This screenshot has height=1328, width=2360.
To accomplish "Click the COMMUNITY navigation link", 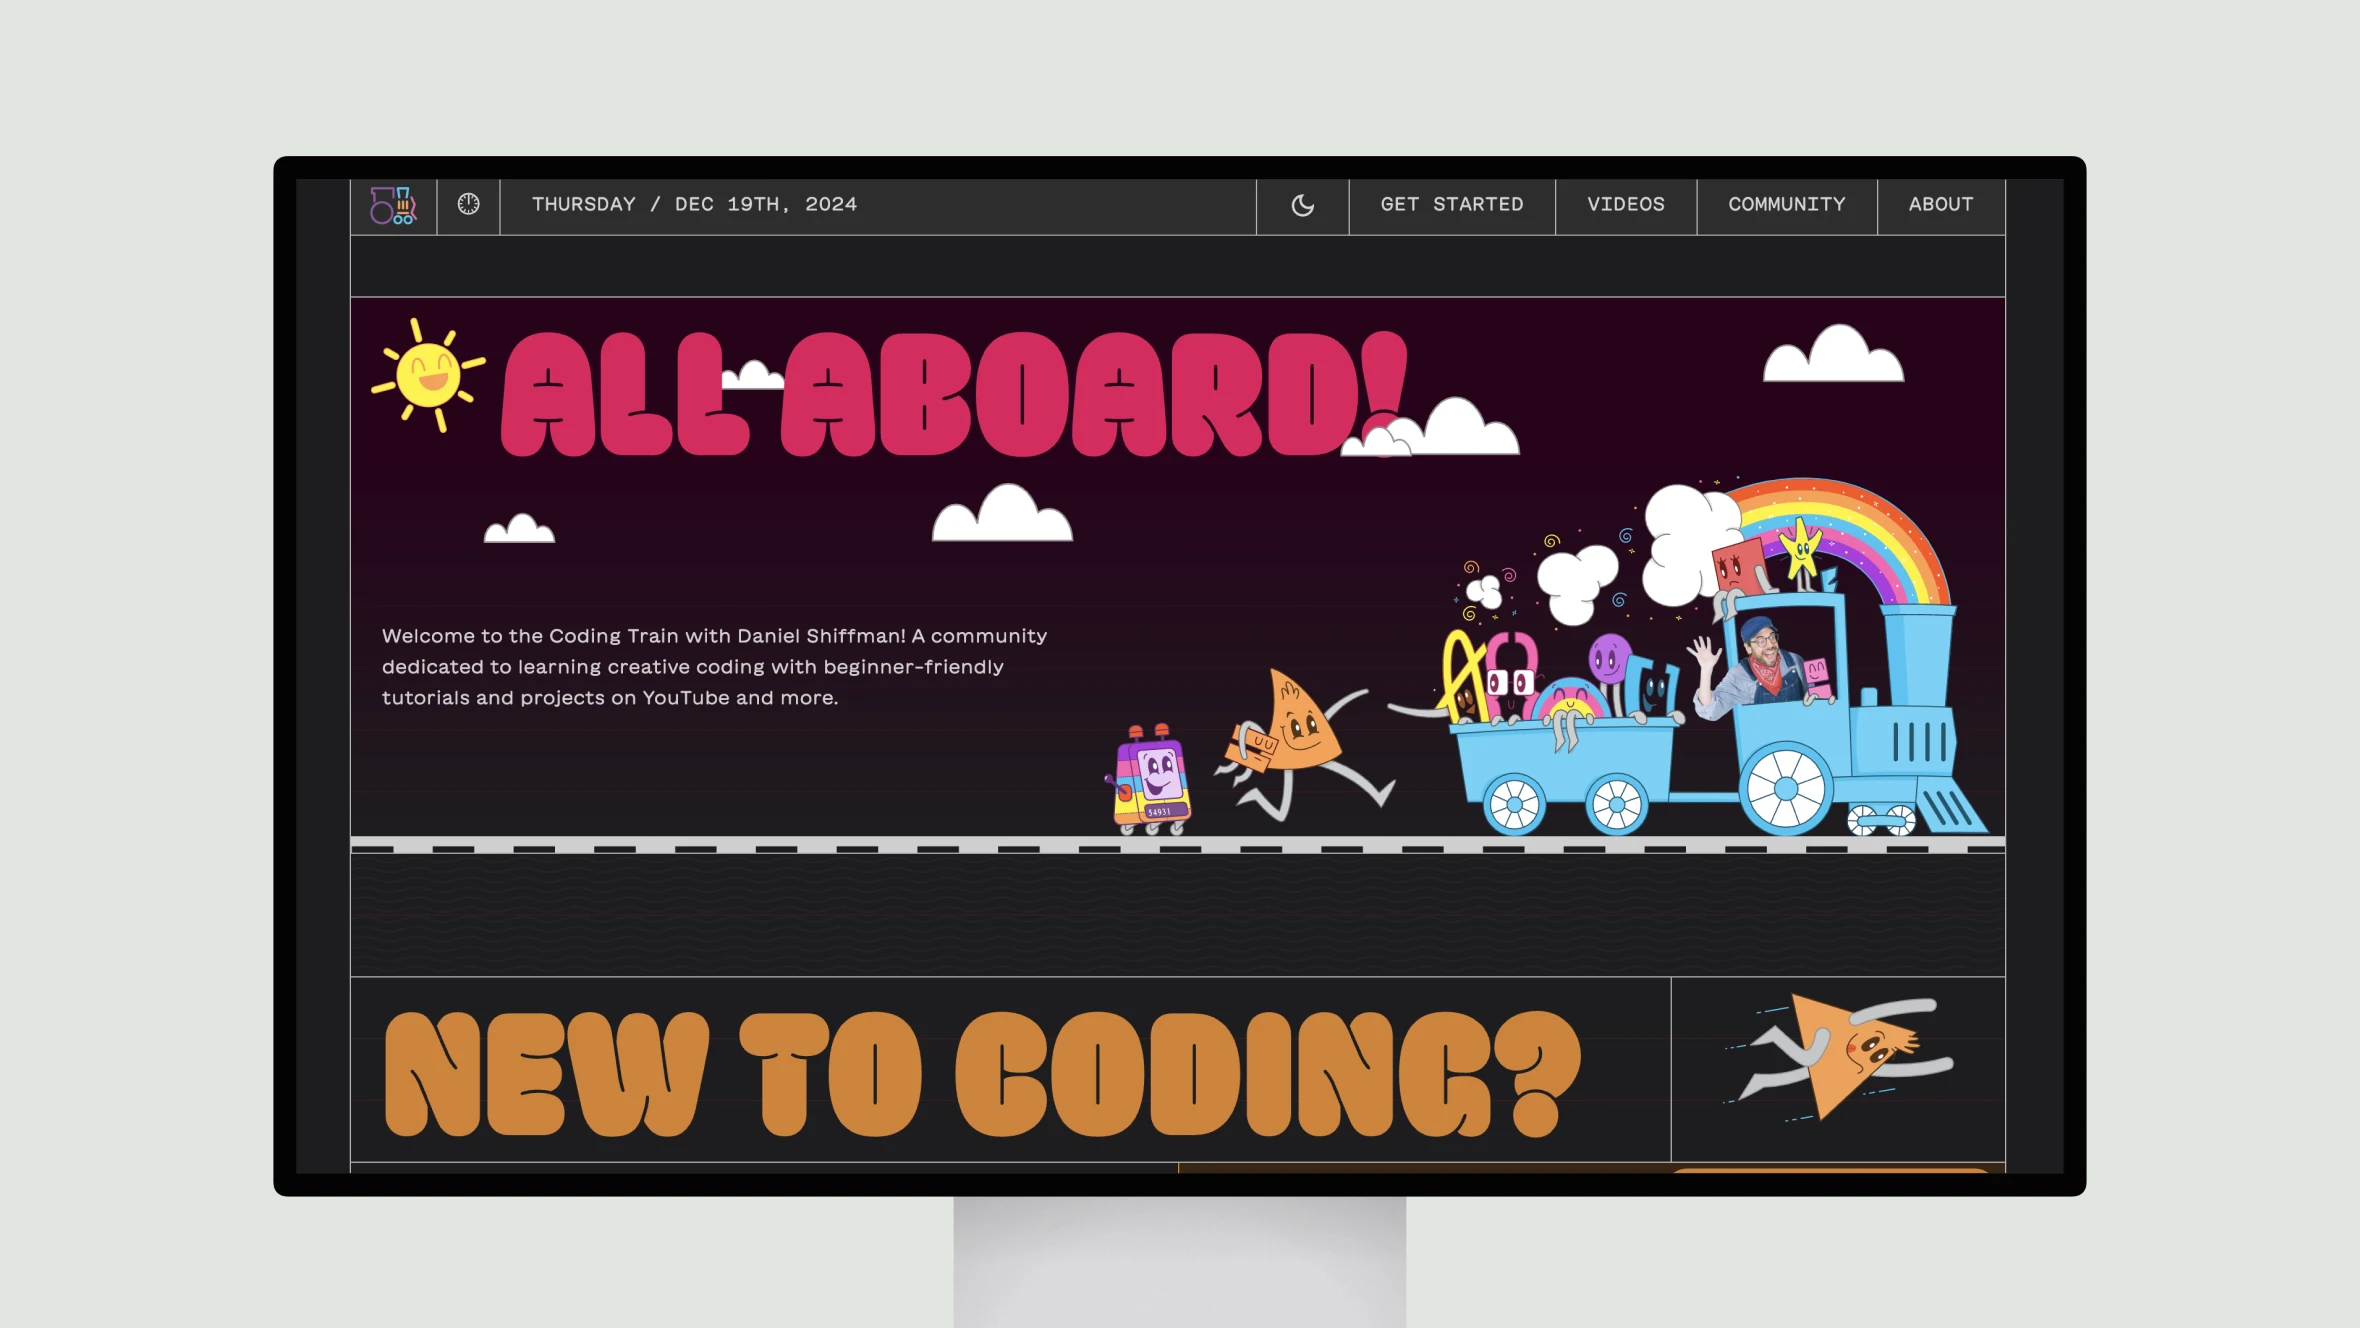I will (1786, 203).
